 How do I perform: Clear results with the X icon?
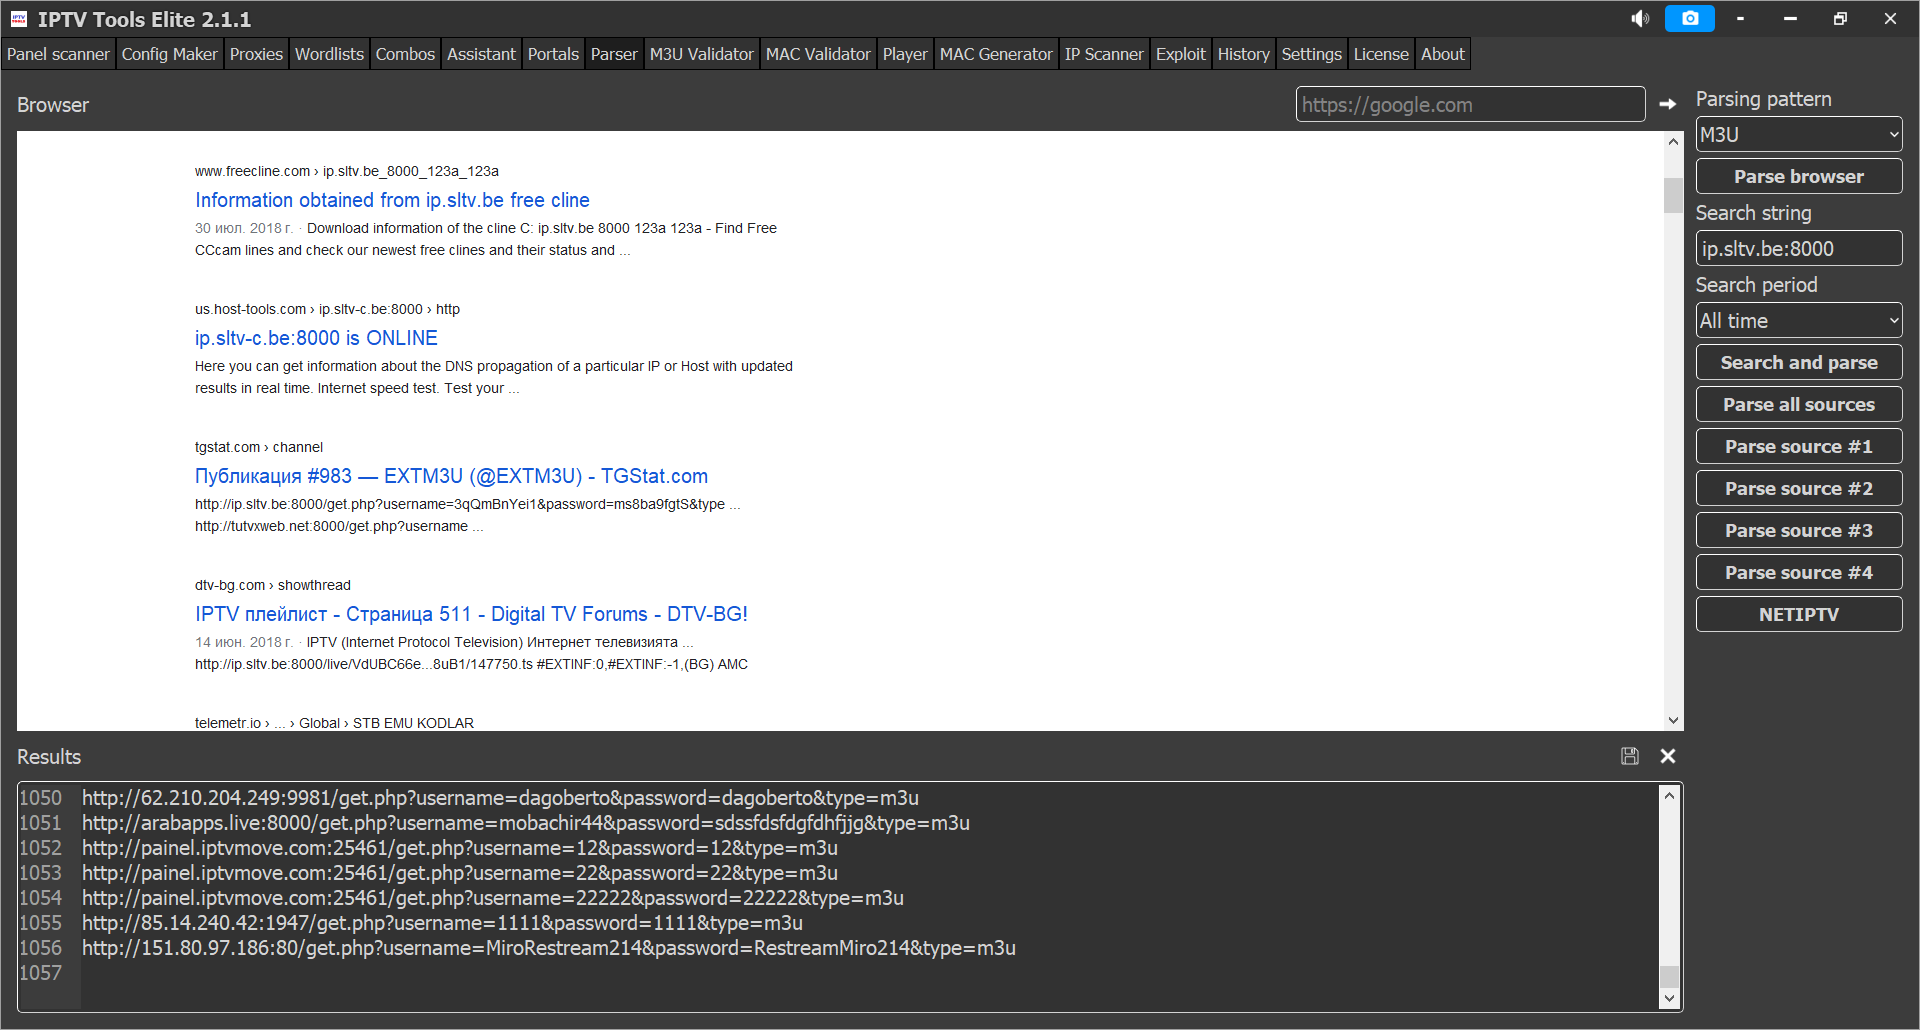point(1668,756)
